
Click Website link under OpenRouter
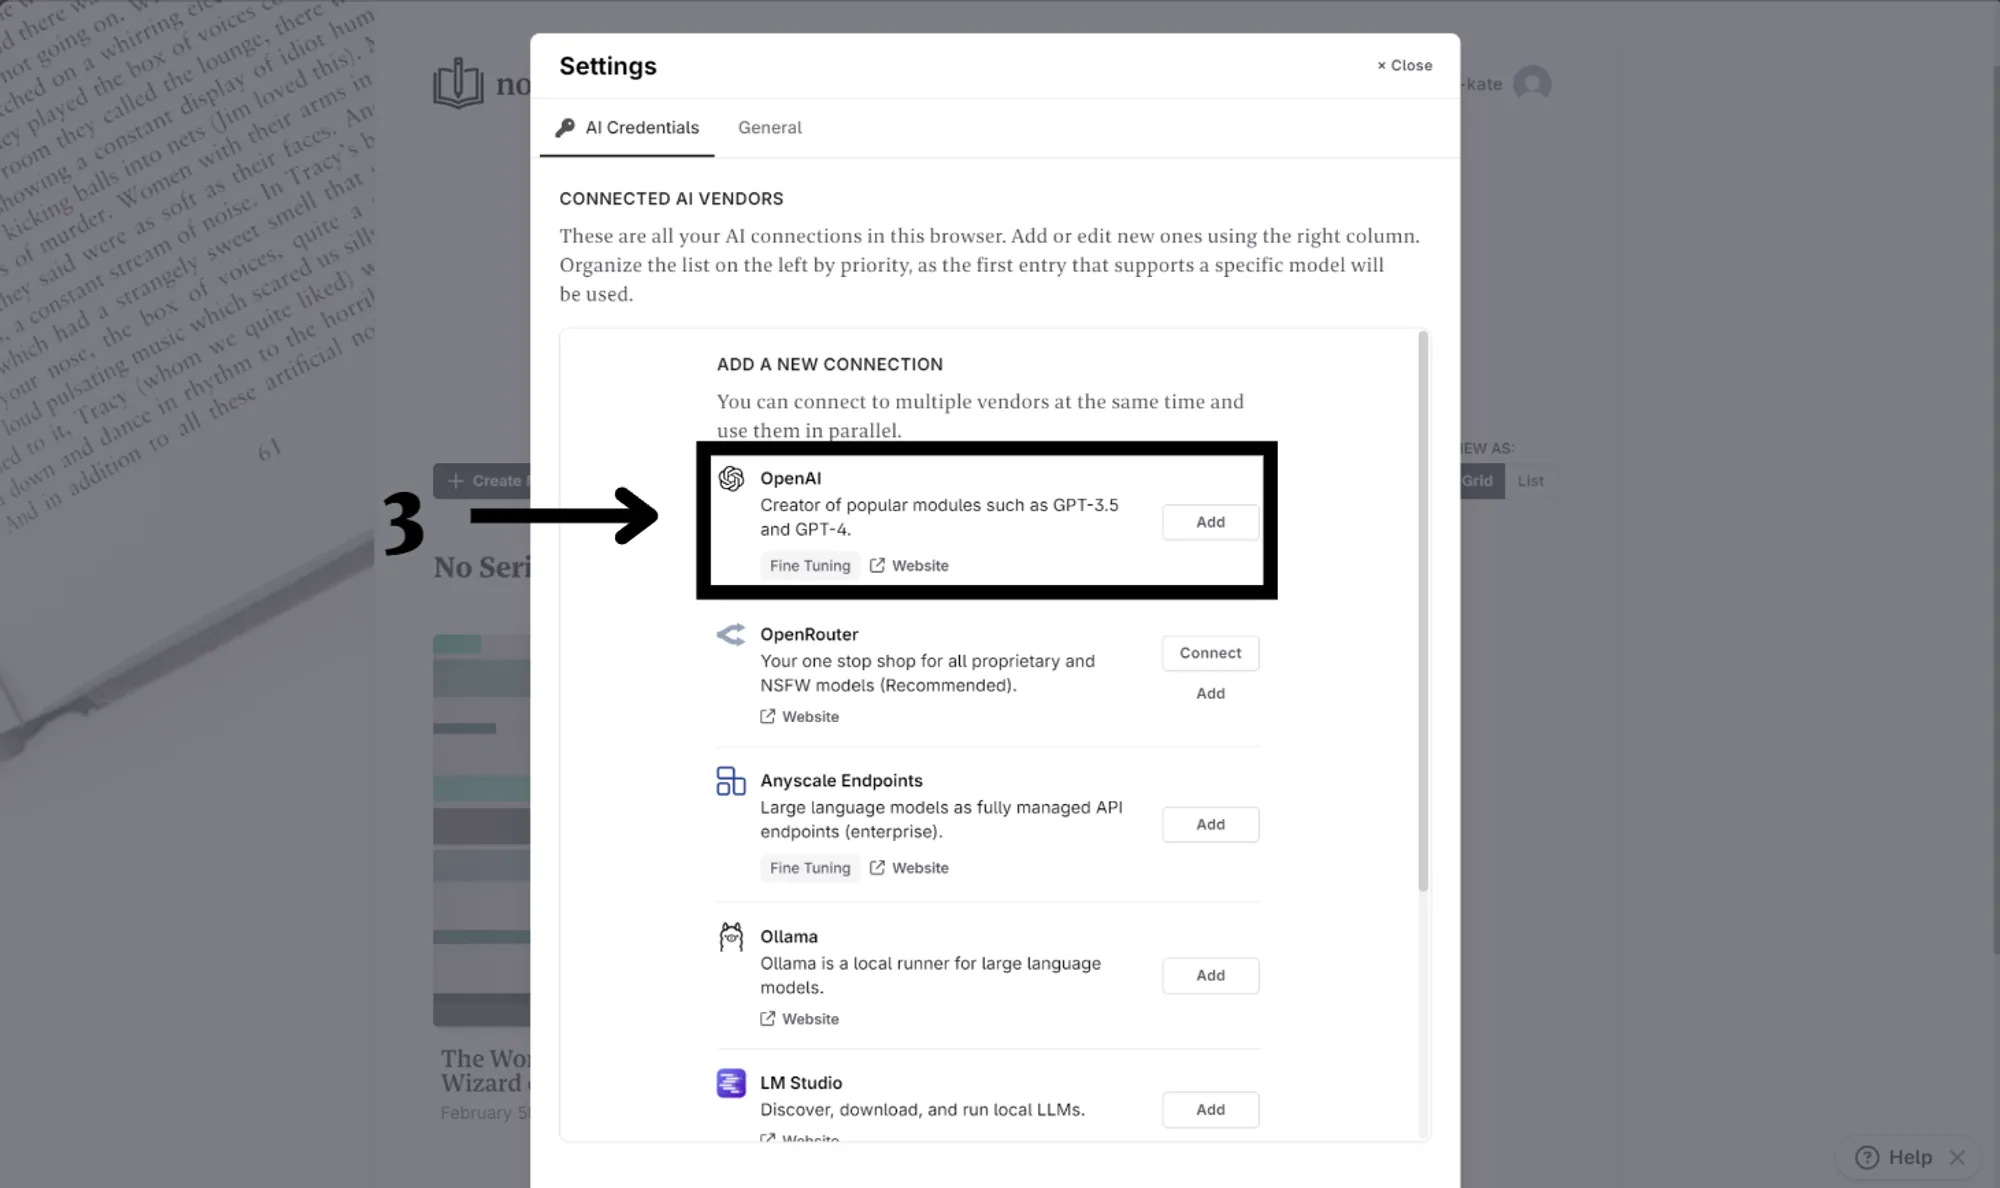(x=810, y=716)
